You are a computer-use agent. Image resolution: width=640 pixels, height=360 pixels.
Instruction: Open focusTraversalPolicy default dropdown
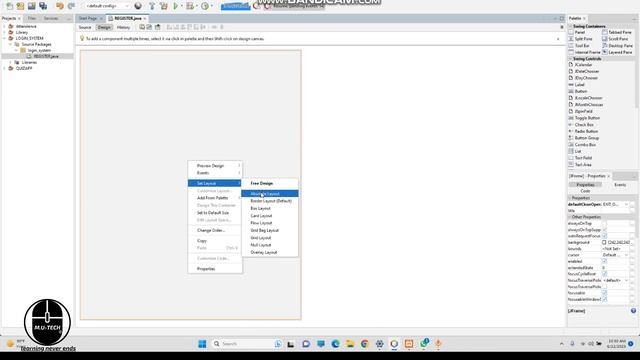[x=626, y=281]
